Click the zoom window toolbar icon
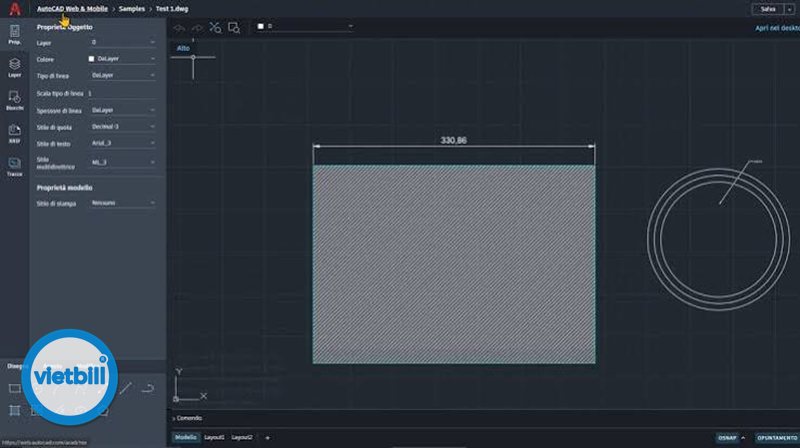The image size is (800, 448). (234, 28)
